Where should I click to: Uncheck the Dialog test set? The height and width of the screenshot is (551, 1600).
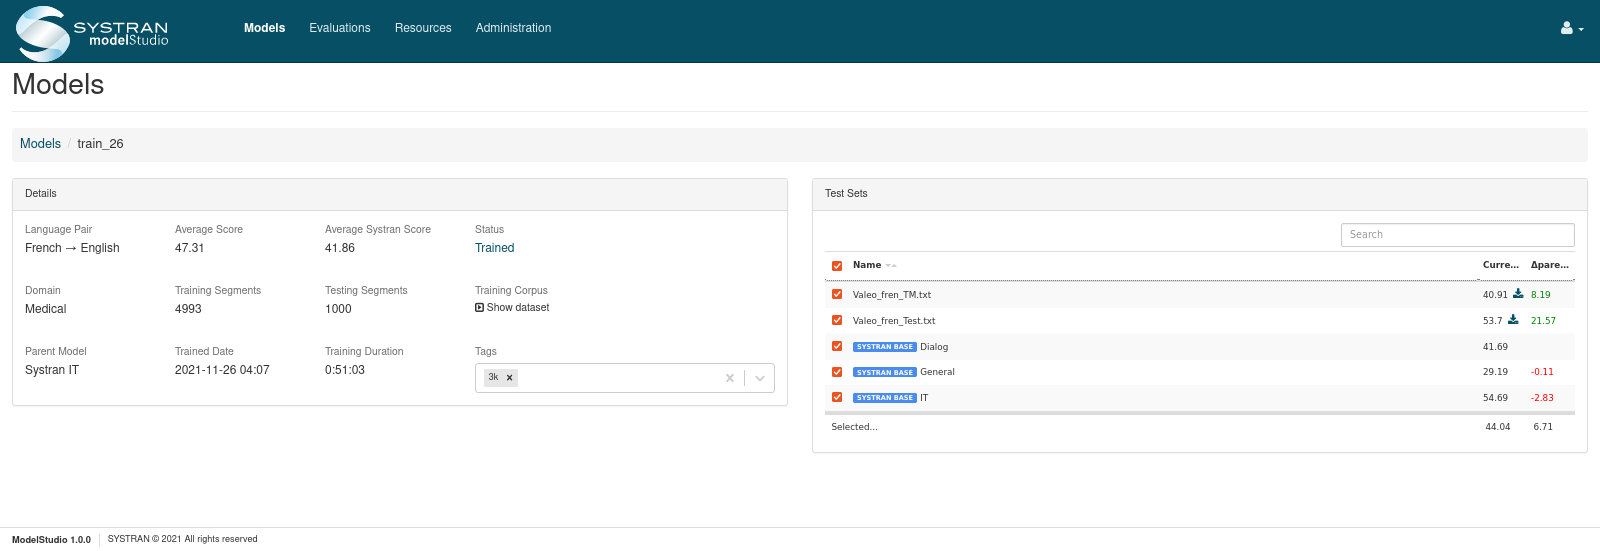[x=837, y=346]
